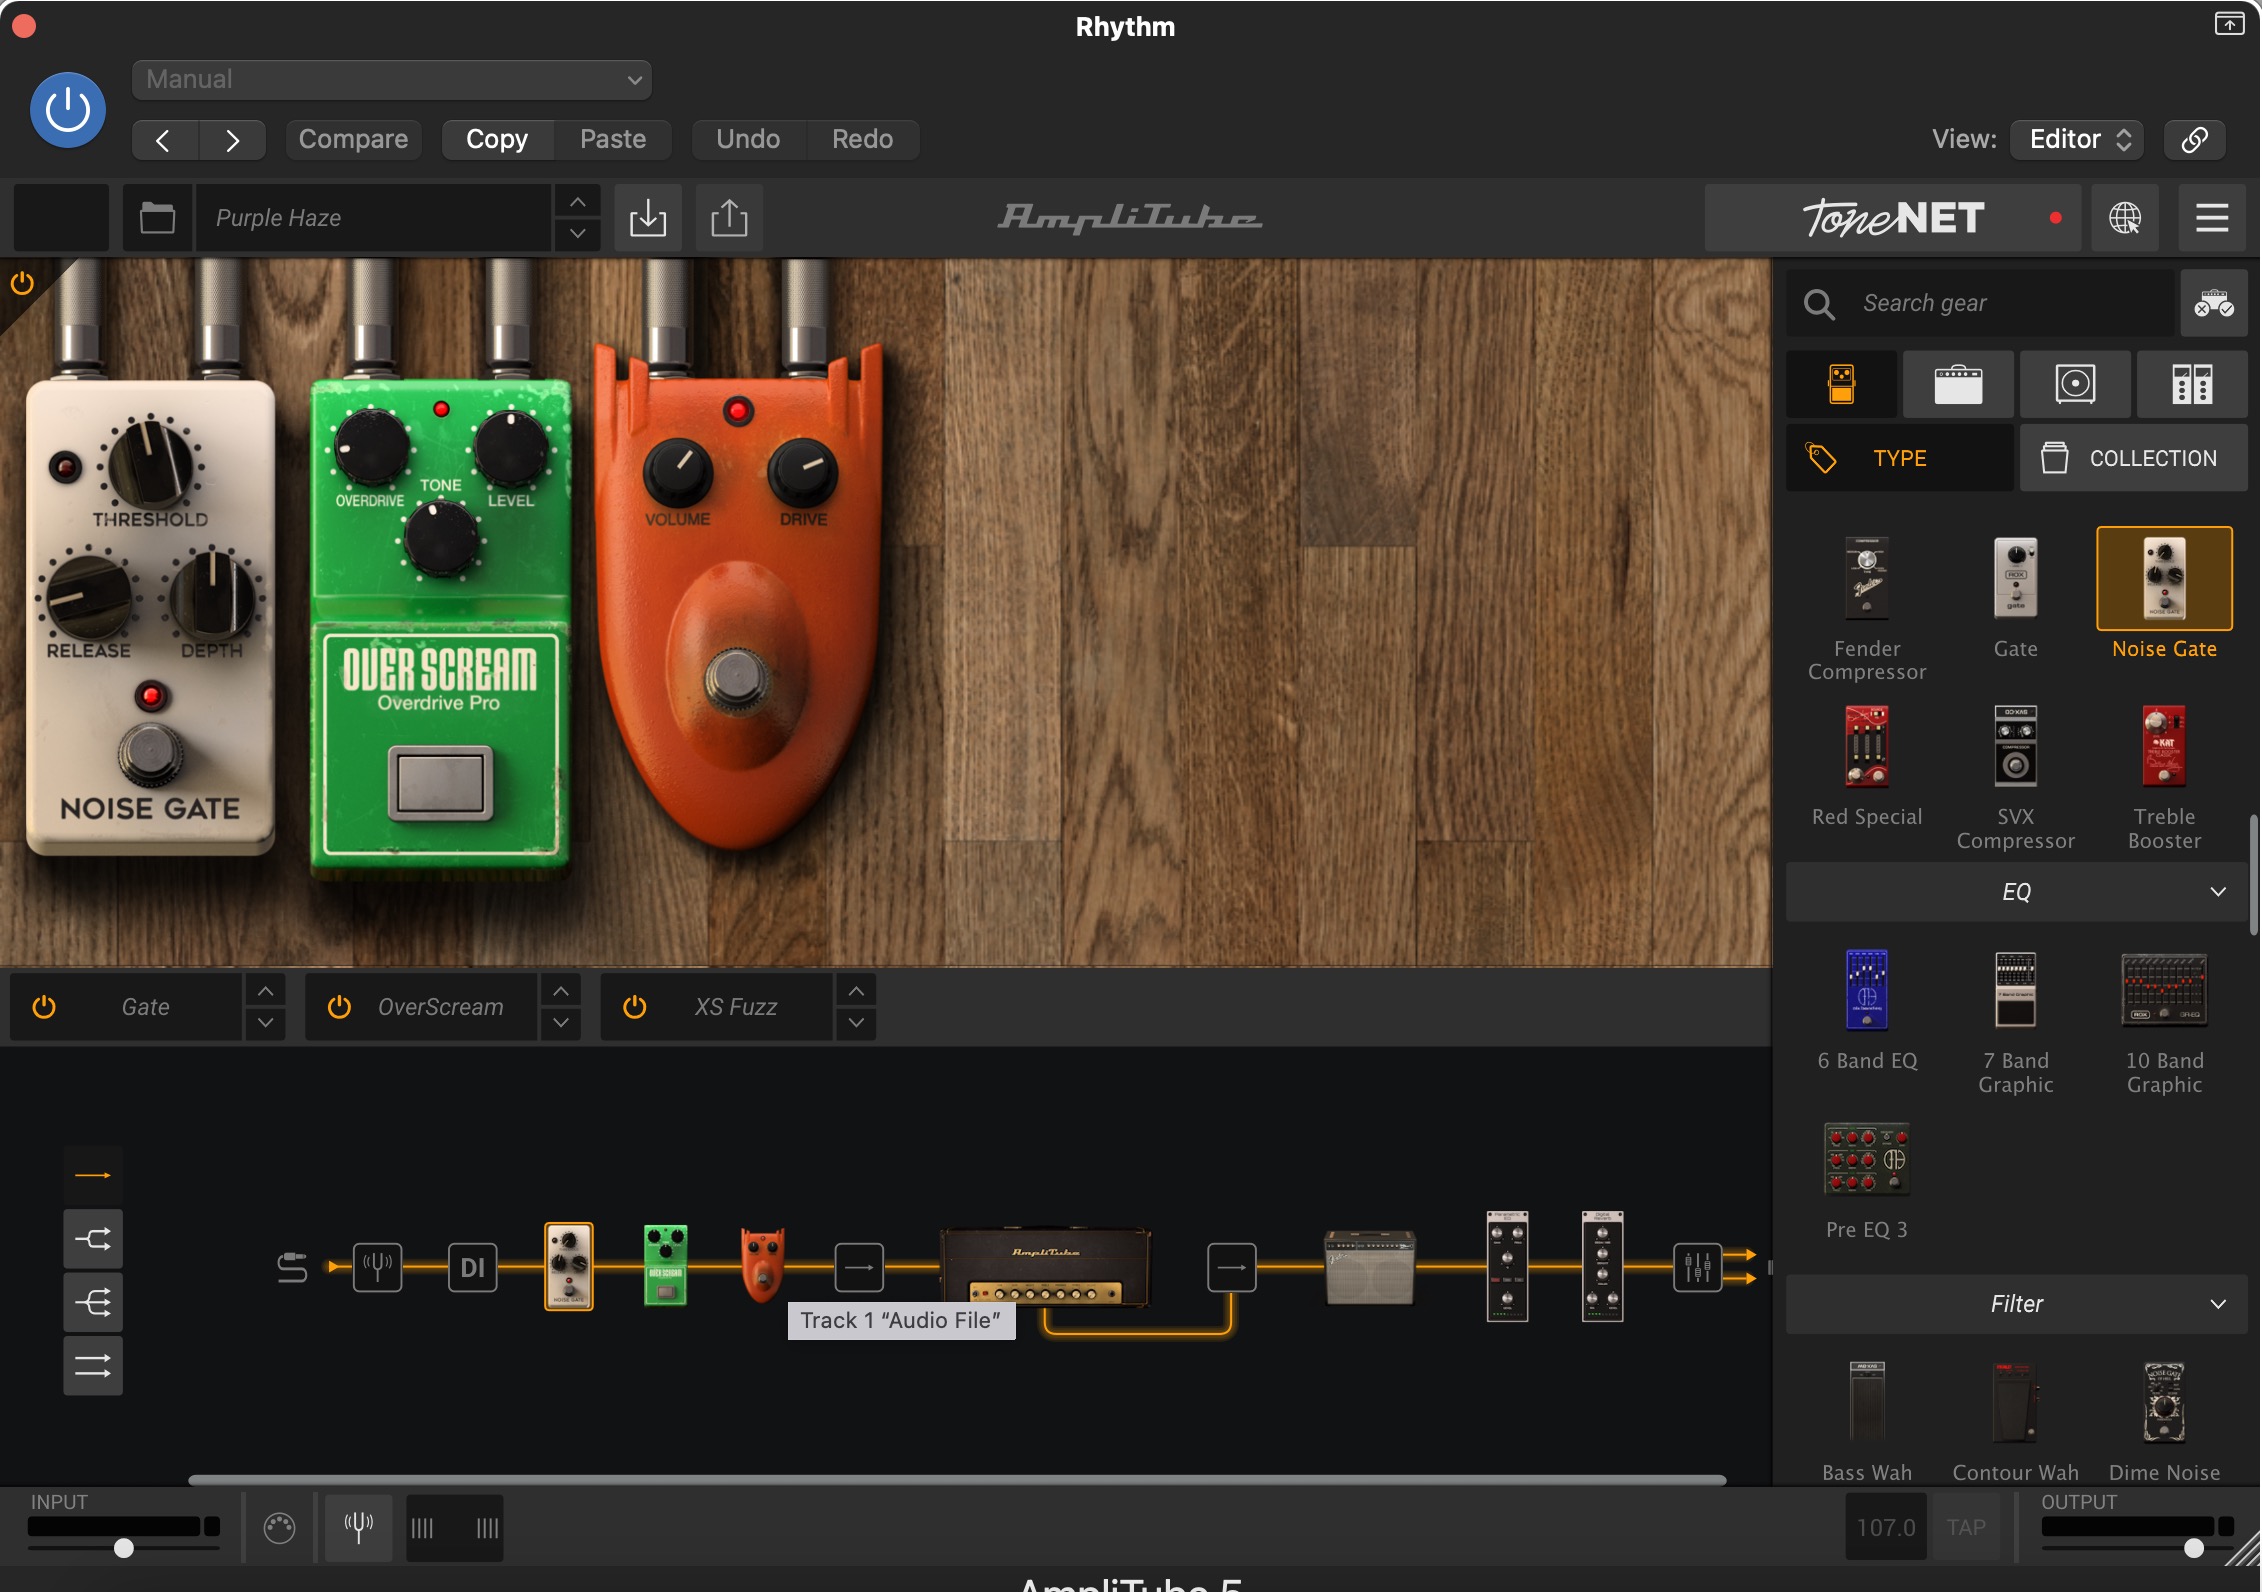Select the amp head in signal chain
Screen dimensions: 2262x1592
(x=1046, y=1267)
